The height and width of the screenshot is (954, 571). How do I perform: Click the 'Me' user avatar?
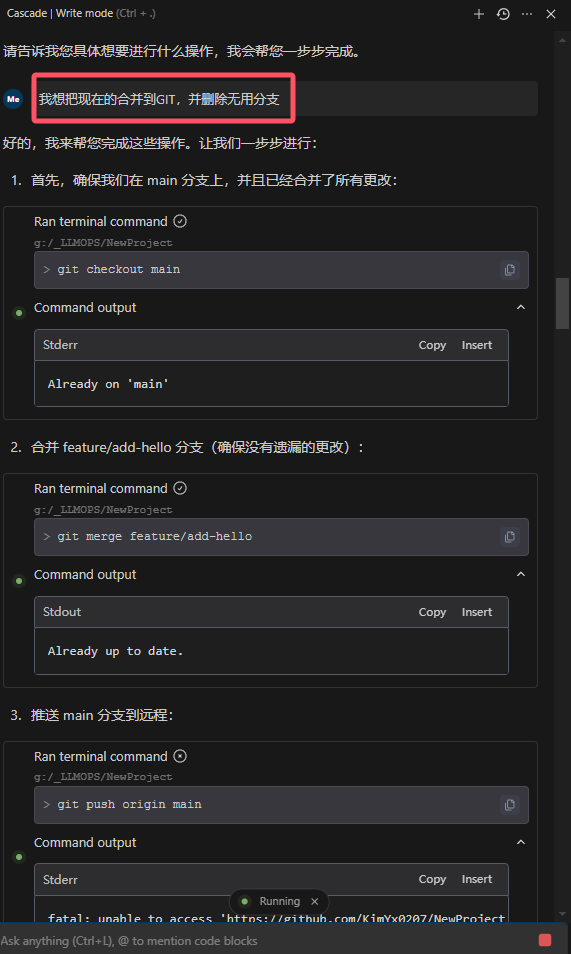(13, 99)
